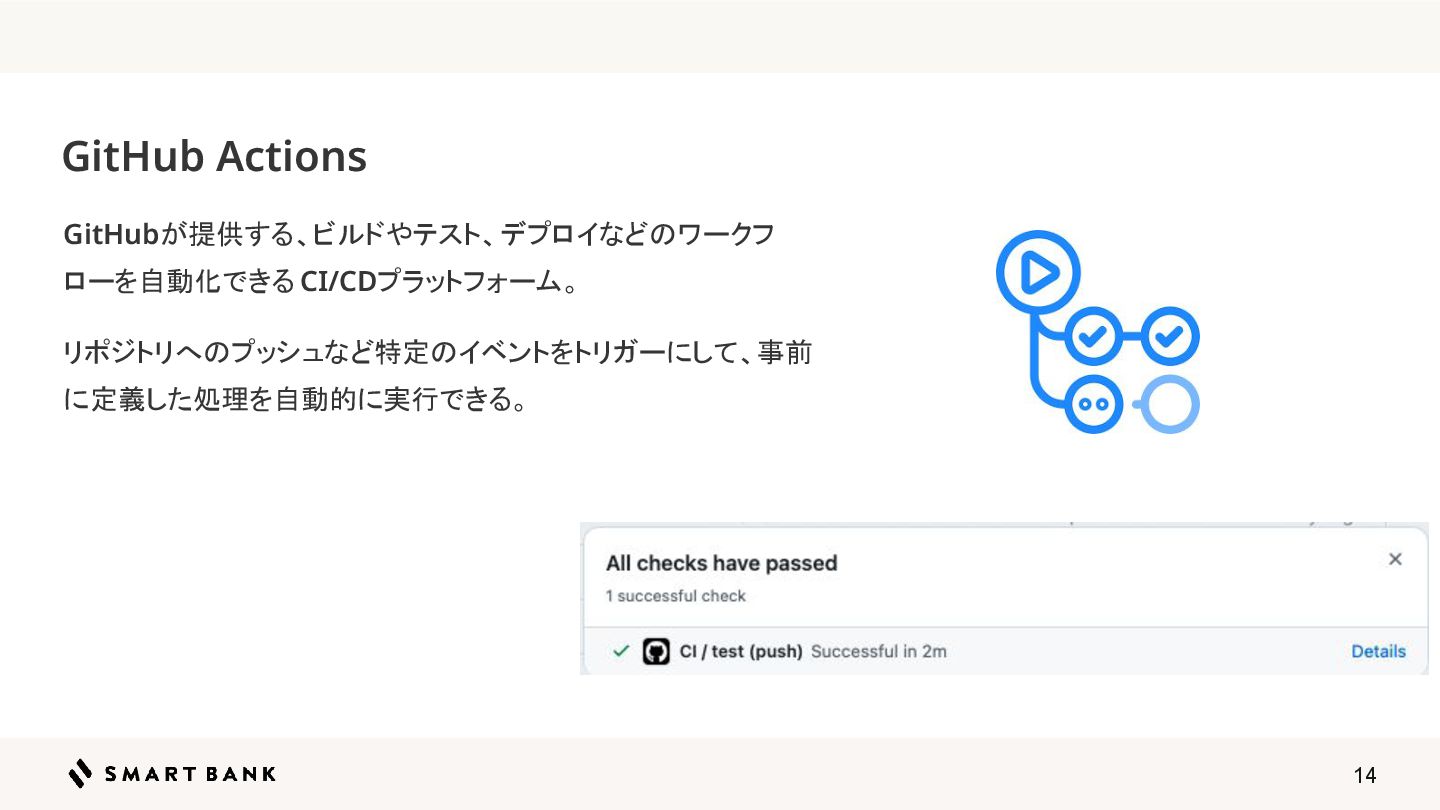
Task: Click the right checkmark circle in the Actions logo
Action: (1169, 336)
